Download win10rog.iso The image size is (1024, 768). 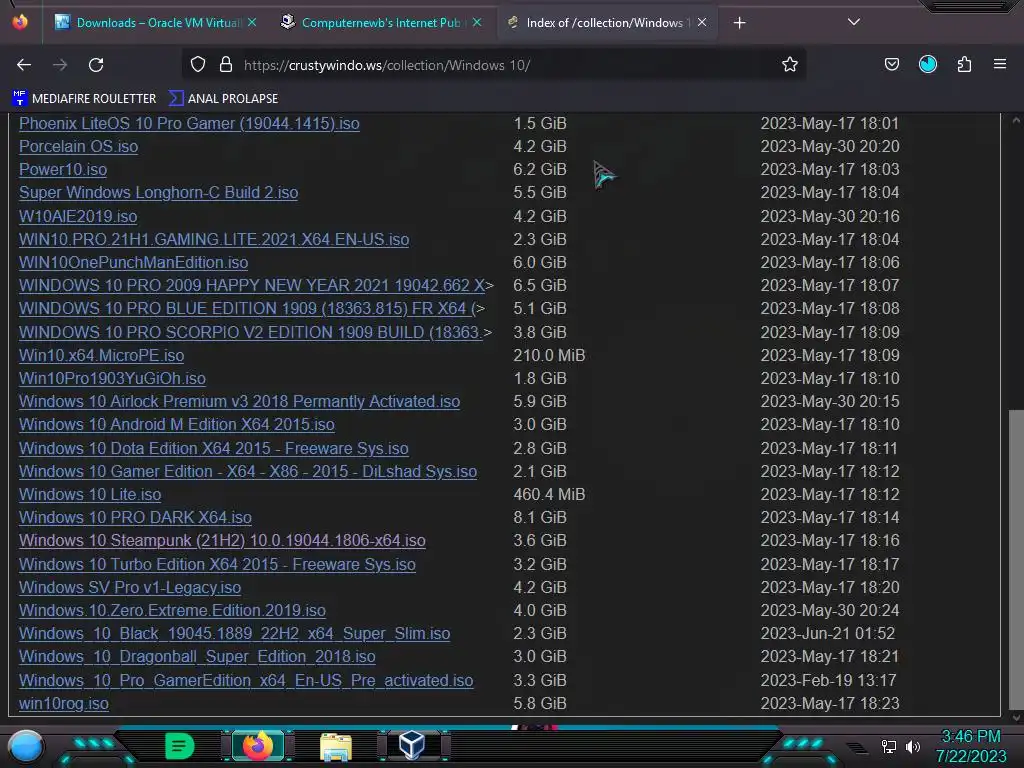(64, 703)
